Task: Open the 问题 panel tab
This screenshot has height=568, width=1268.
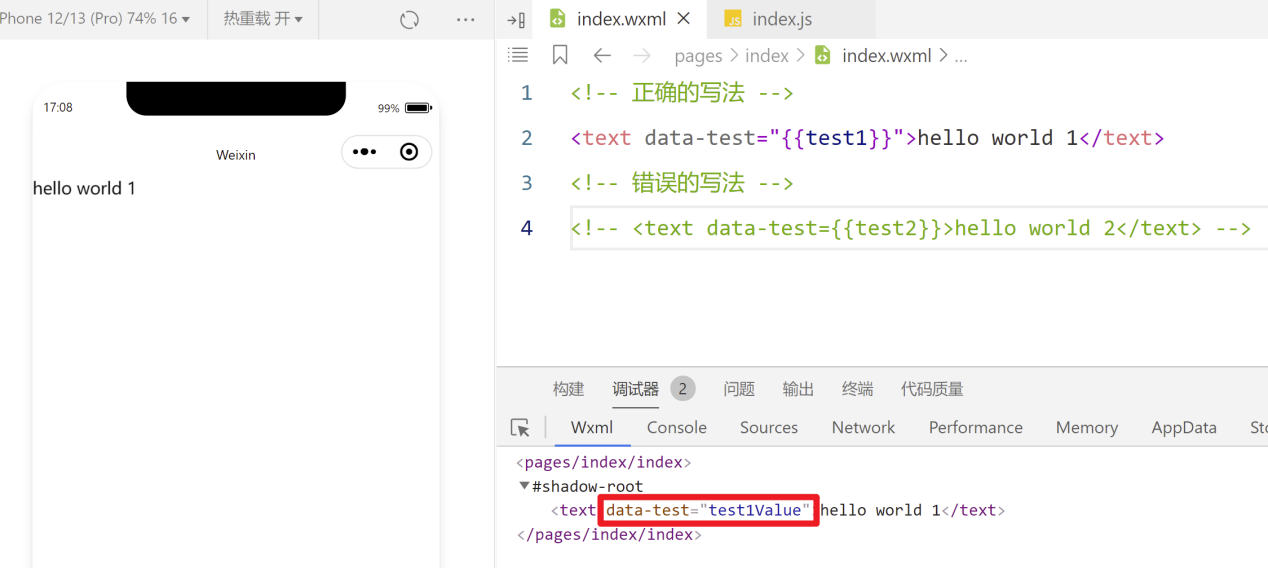Action: 739,389
